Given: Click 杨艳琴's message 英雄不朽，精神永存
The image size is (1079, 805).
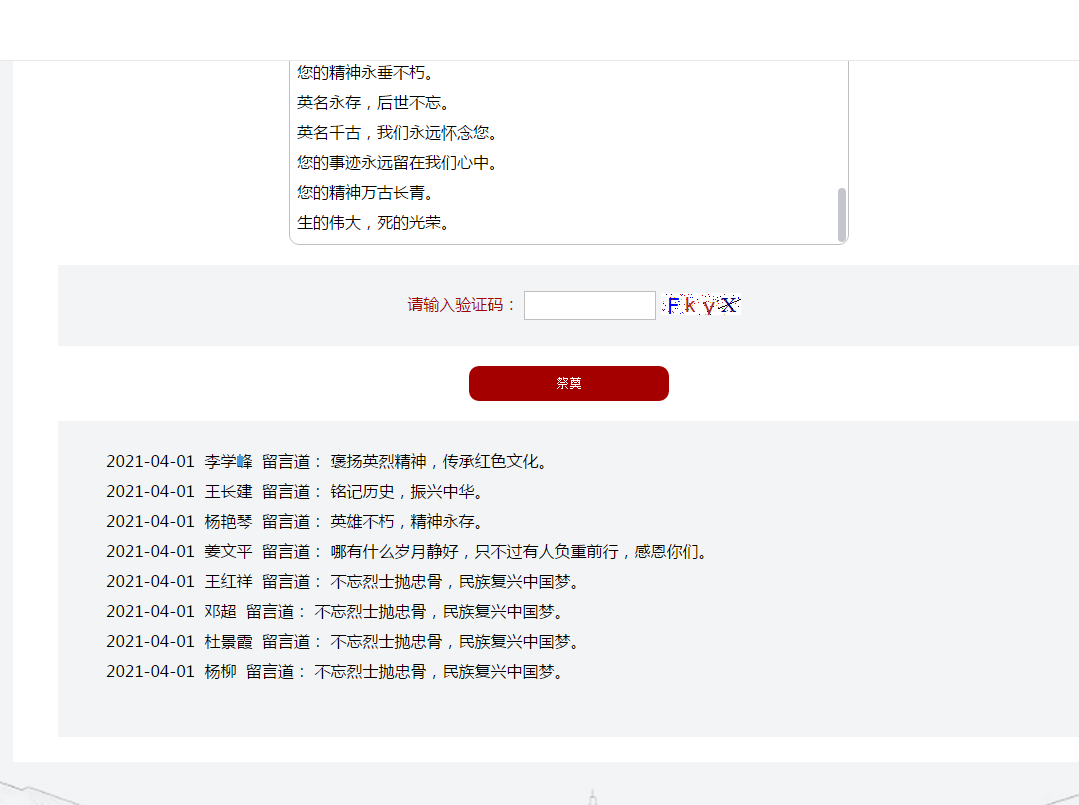Looking at the screenshot, I should coord(407,522).
